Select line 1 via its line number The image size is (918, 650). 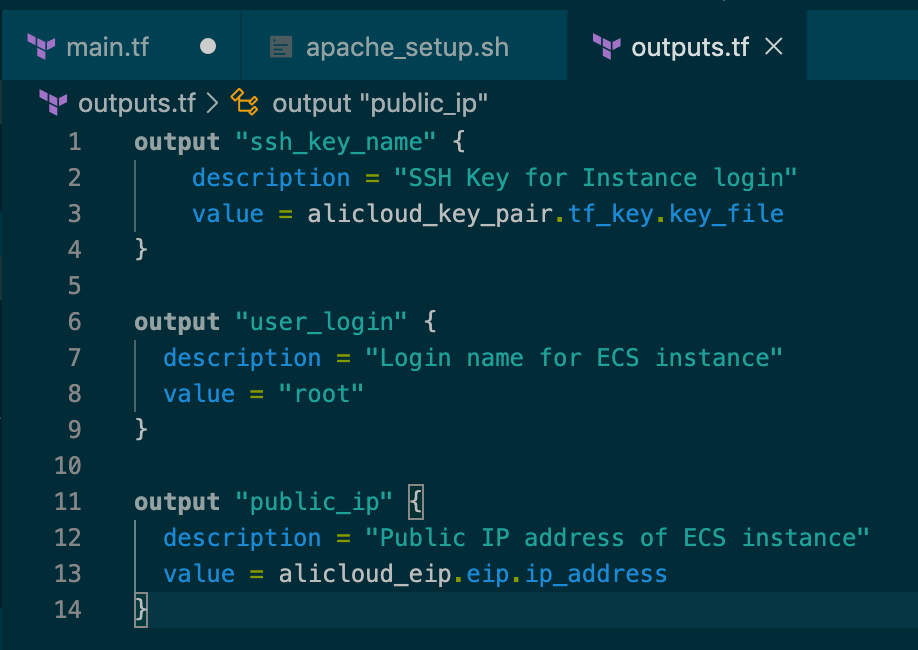click(x=74, y=142)
